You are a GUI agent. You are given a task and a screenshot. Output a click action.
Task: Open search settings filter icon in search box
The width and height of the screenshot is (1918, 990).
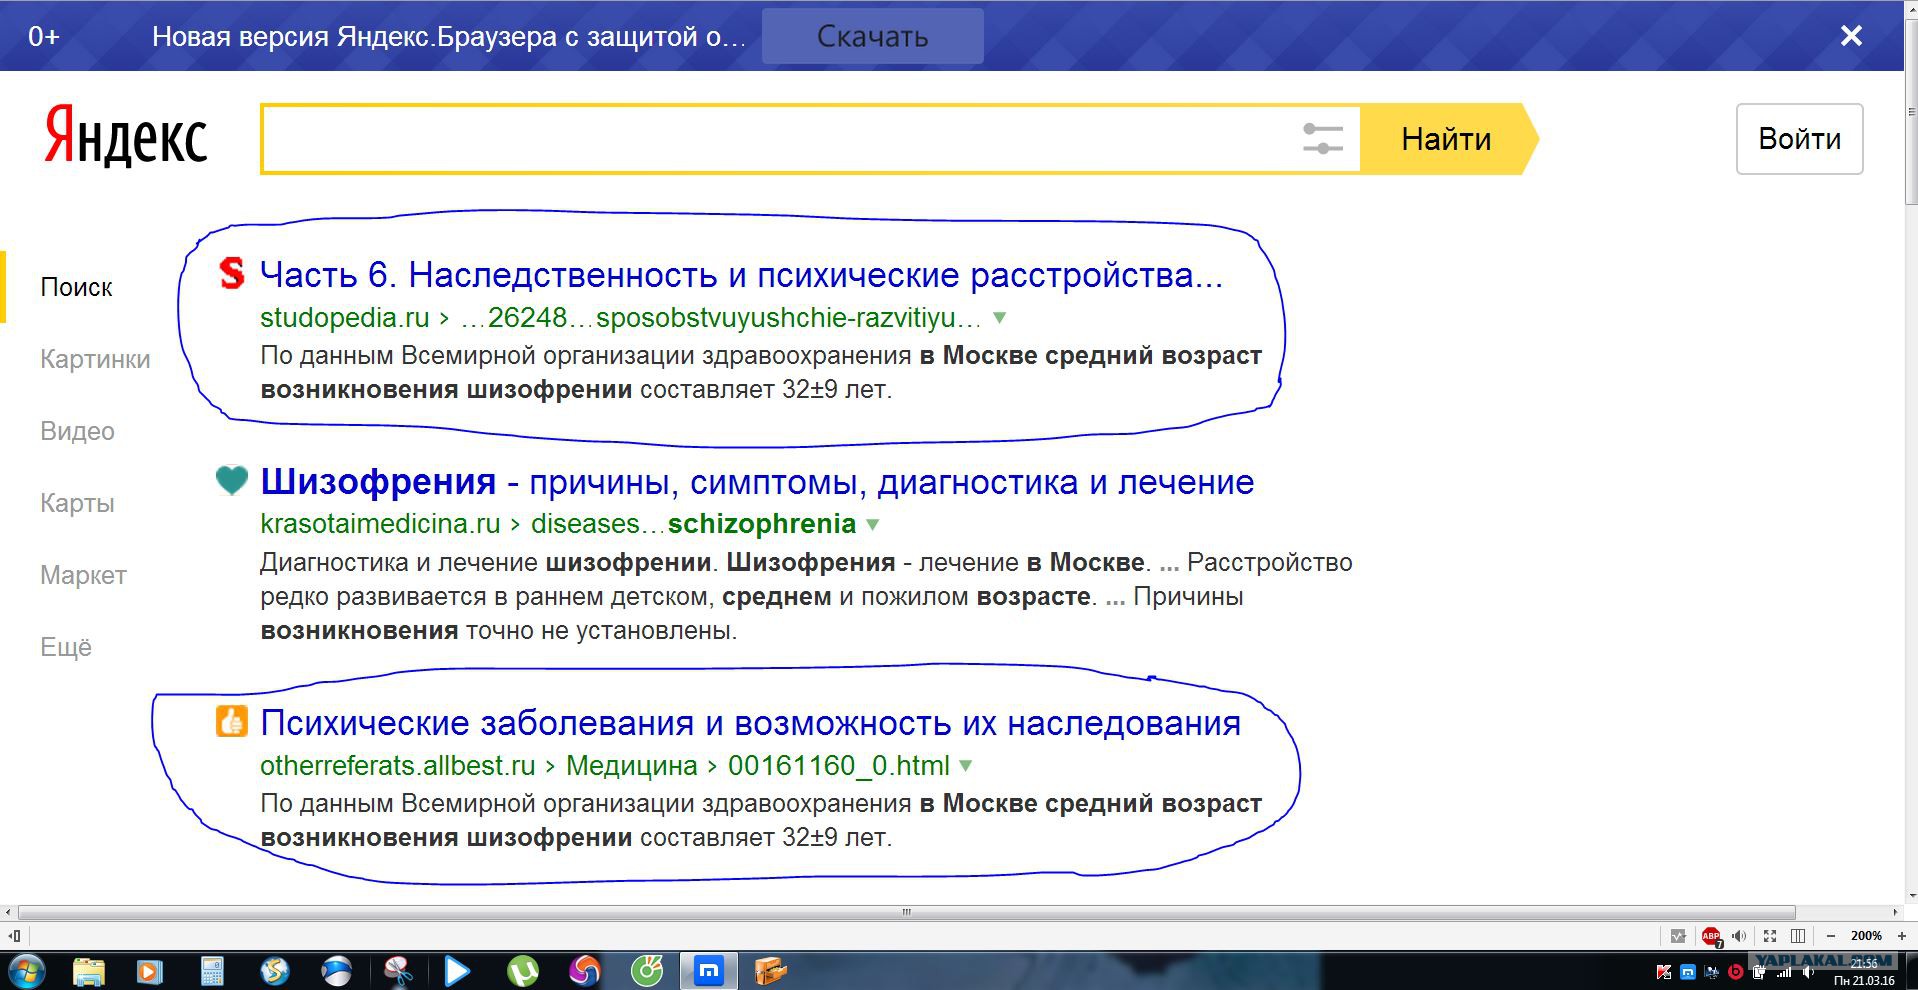1322,139
